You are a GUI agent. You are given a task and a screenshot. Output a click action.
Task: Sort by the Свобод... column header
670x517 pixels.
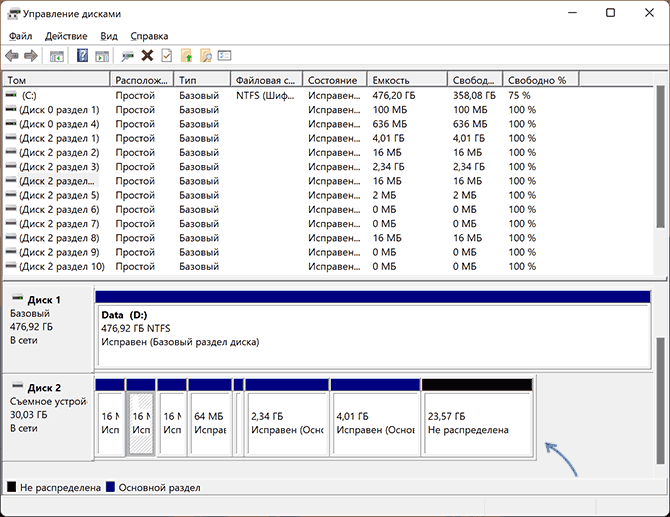[475, 80]
